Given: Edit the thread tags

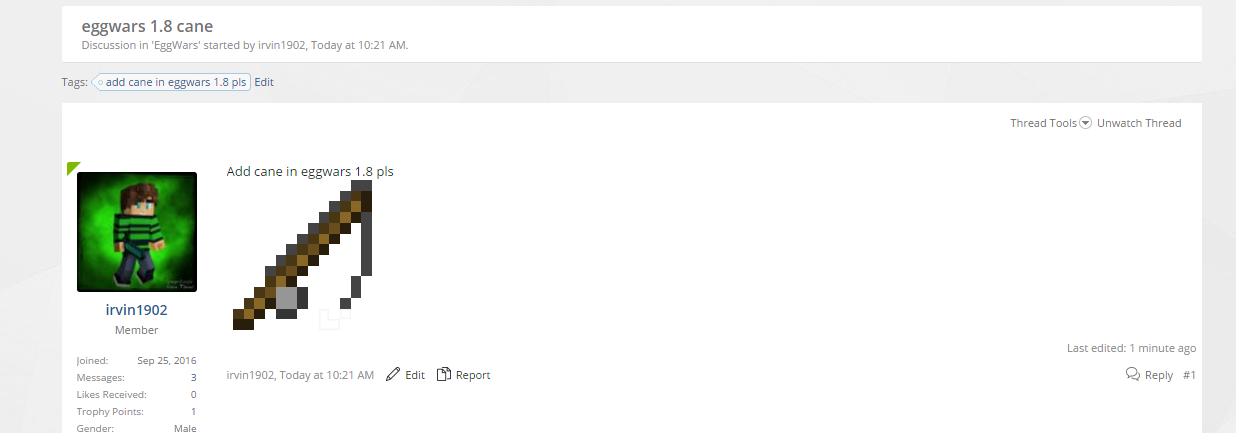Looking at the screenshot, I should pyautogui.click(x=264, y=82).
